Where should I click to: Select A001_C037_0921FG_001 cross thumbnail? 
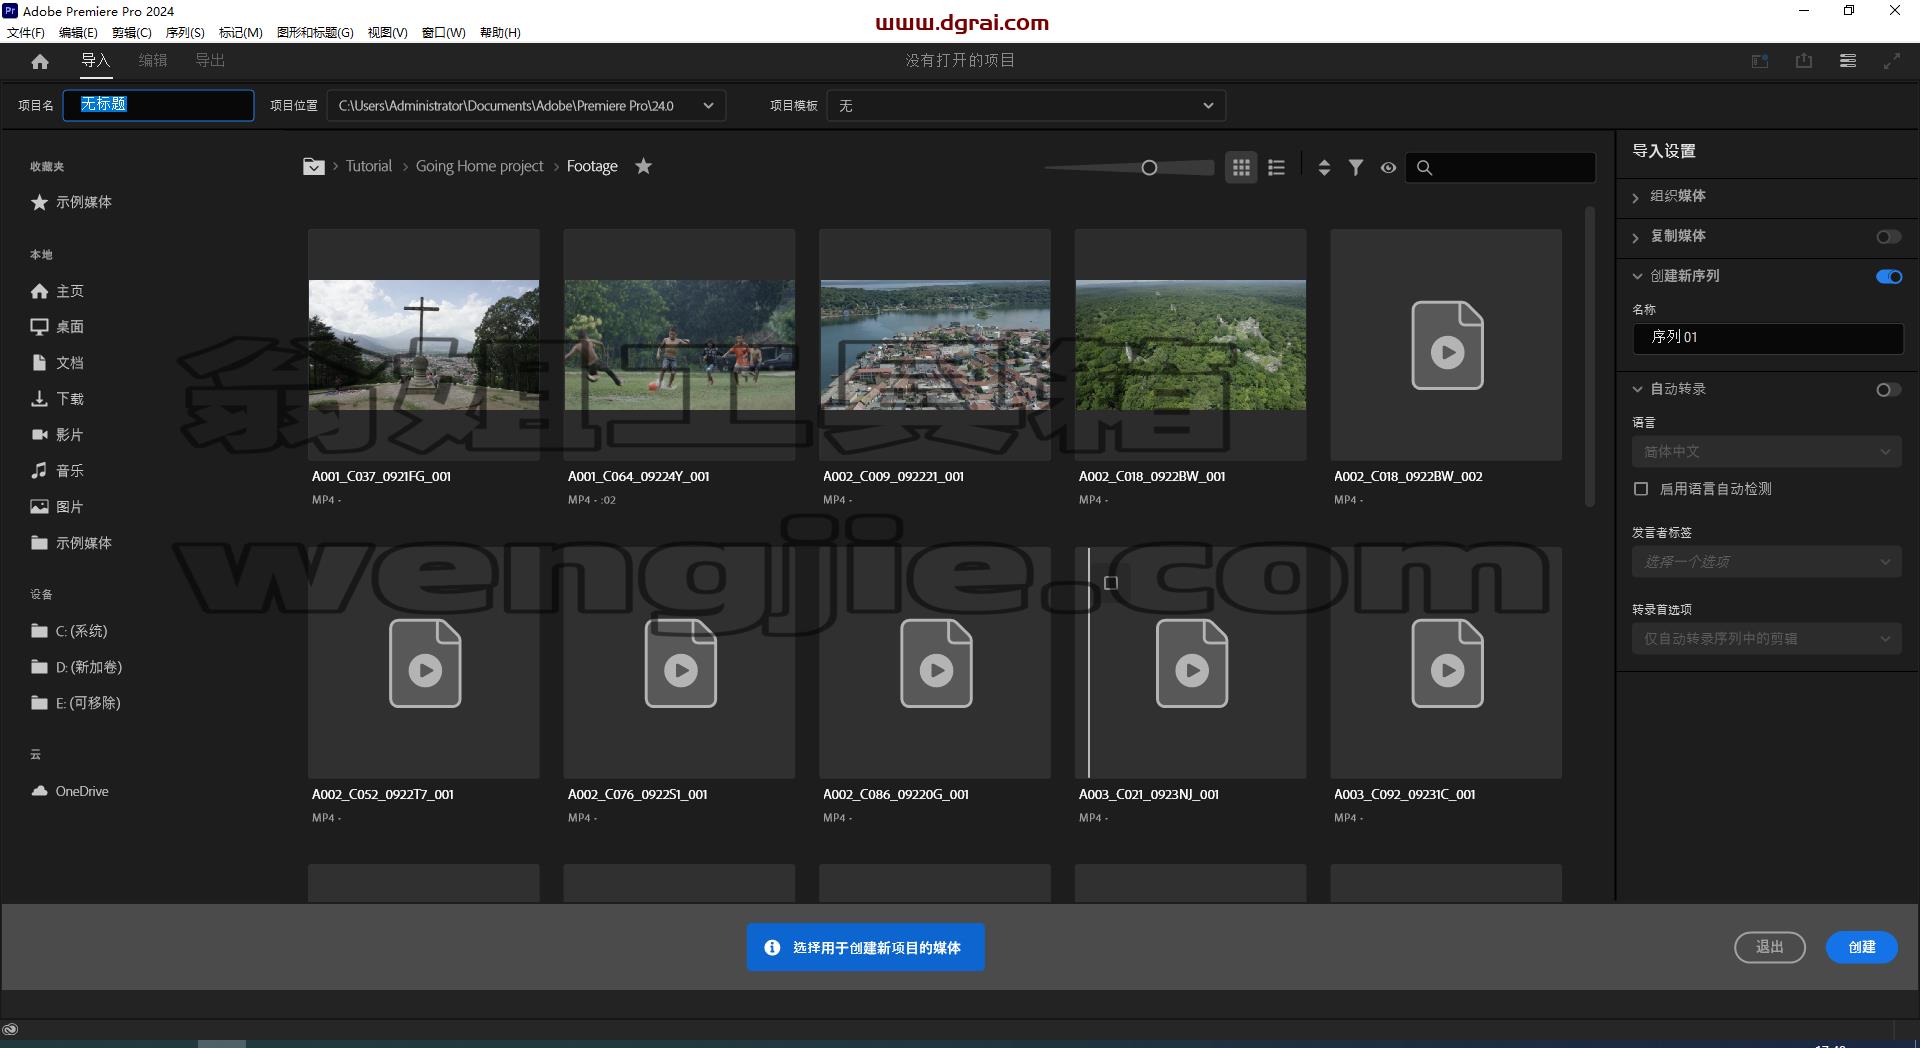coord(424,345)
